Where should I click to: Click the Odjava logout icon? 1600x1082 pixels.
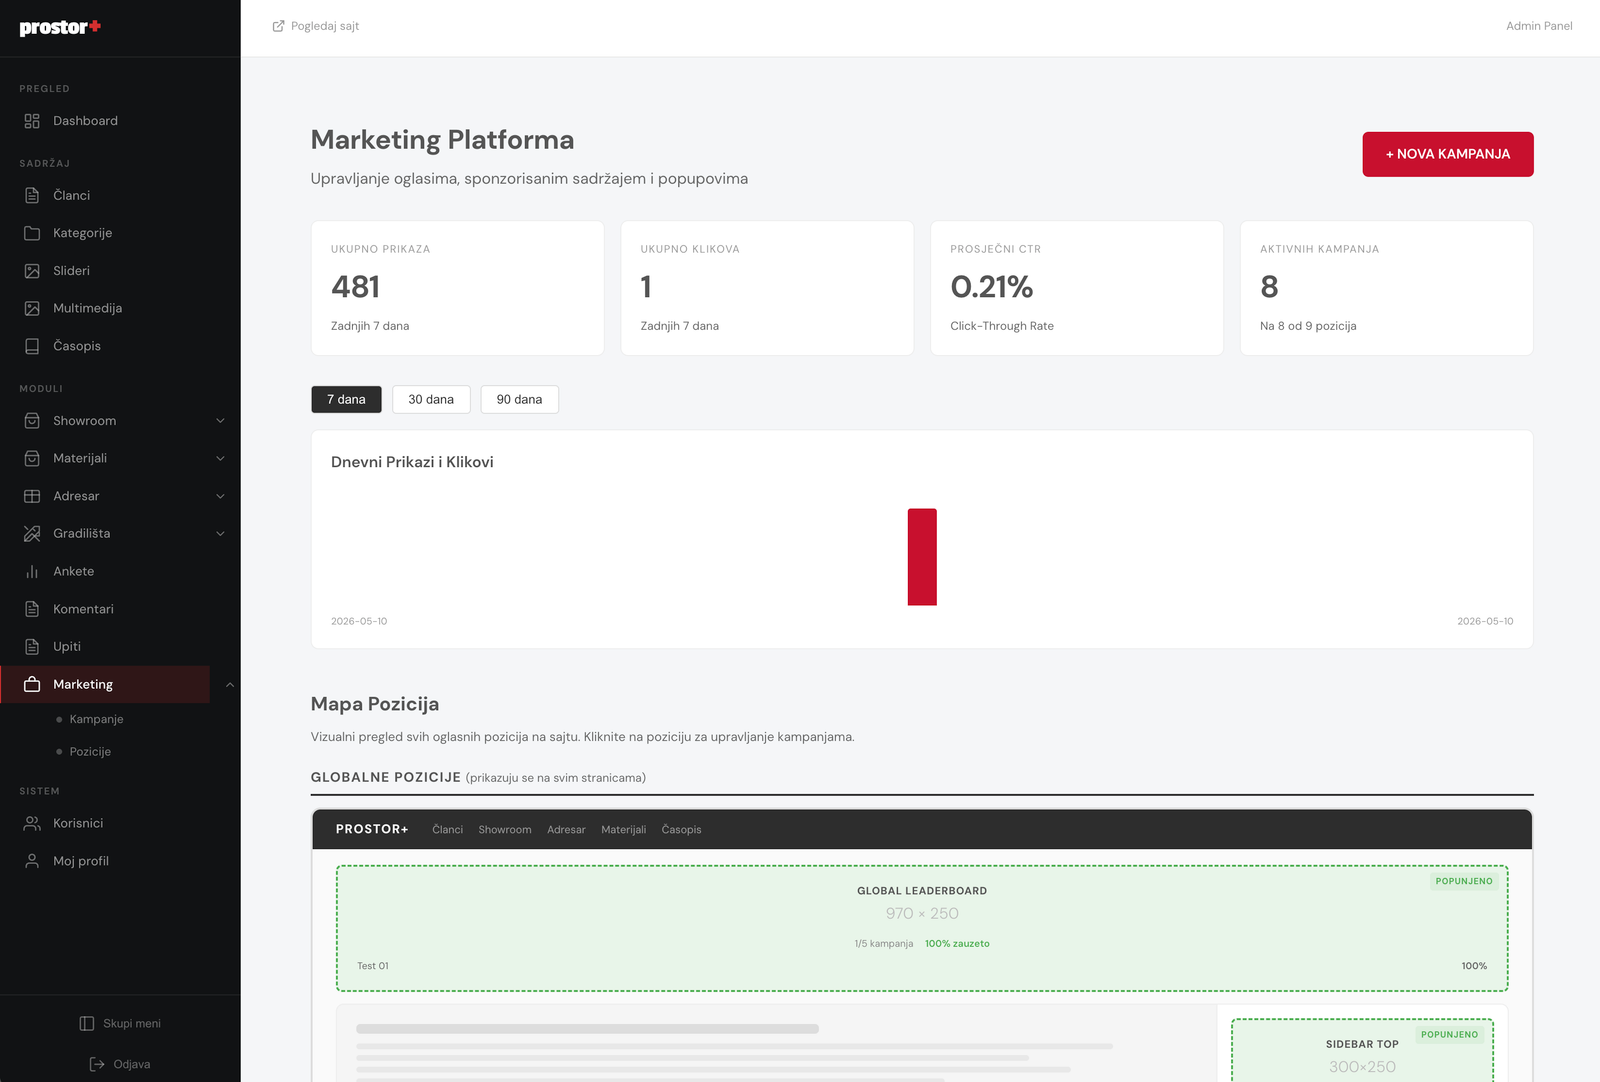click(x=97, y=1064)
